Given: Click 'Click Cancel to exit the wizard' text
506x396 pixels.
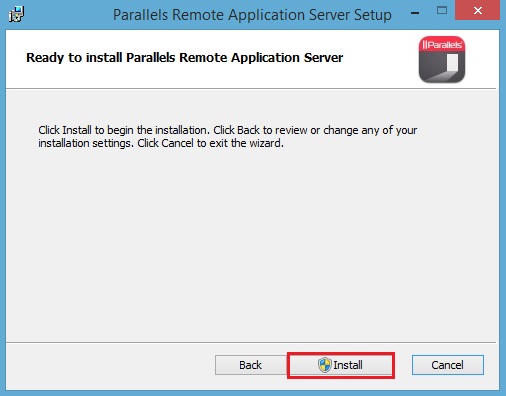Looking at the screenshot, I should pos(211,143).
